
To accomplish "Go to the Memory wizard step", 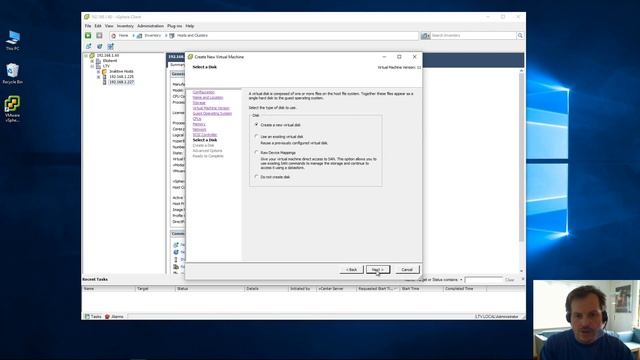I will (199, 124).
